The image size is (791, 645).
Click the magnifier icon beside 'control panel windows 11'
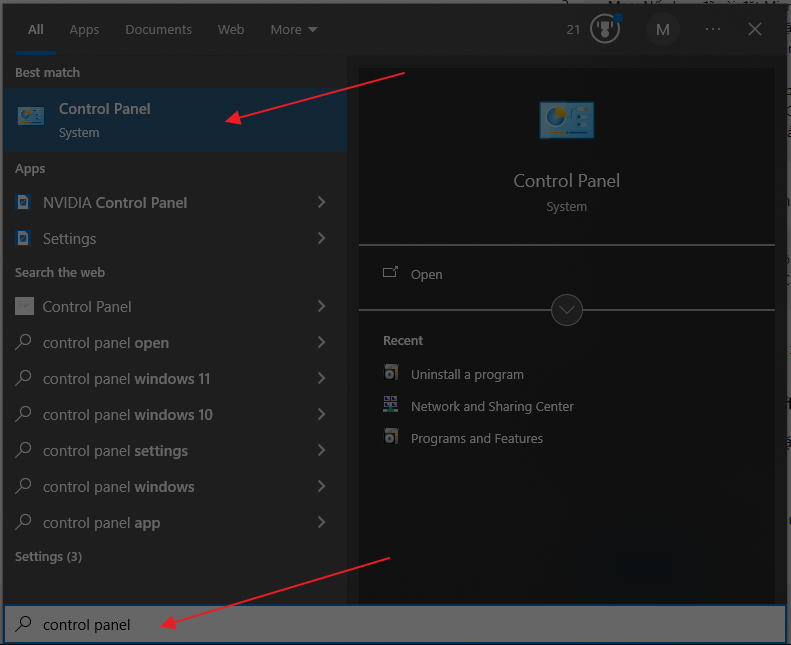click(x=23, y=378)
